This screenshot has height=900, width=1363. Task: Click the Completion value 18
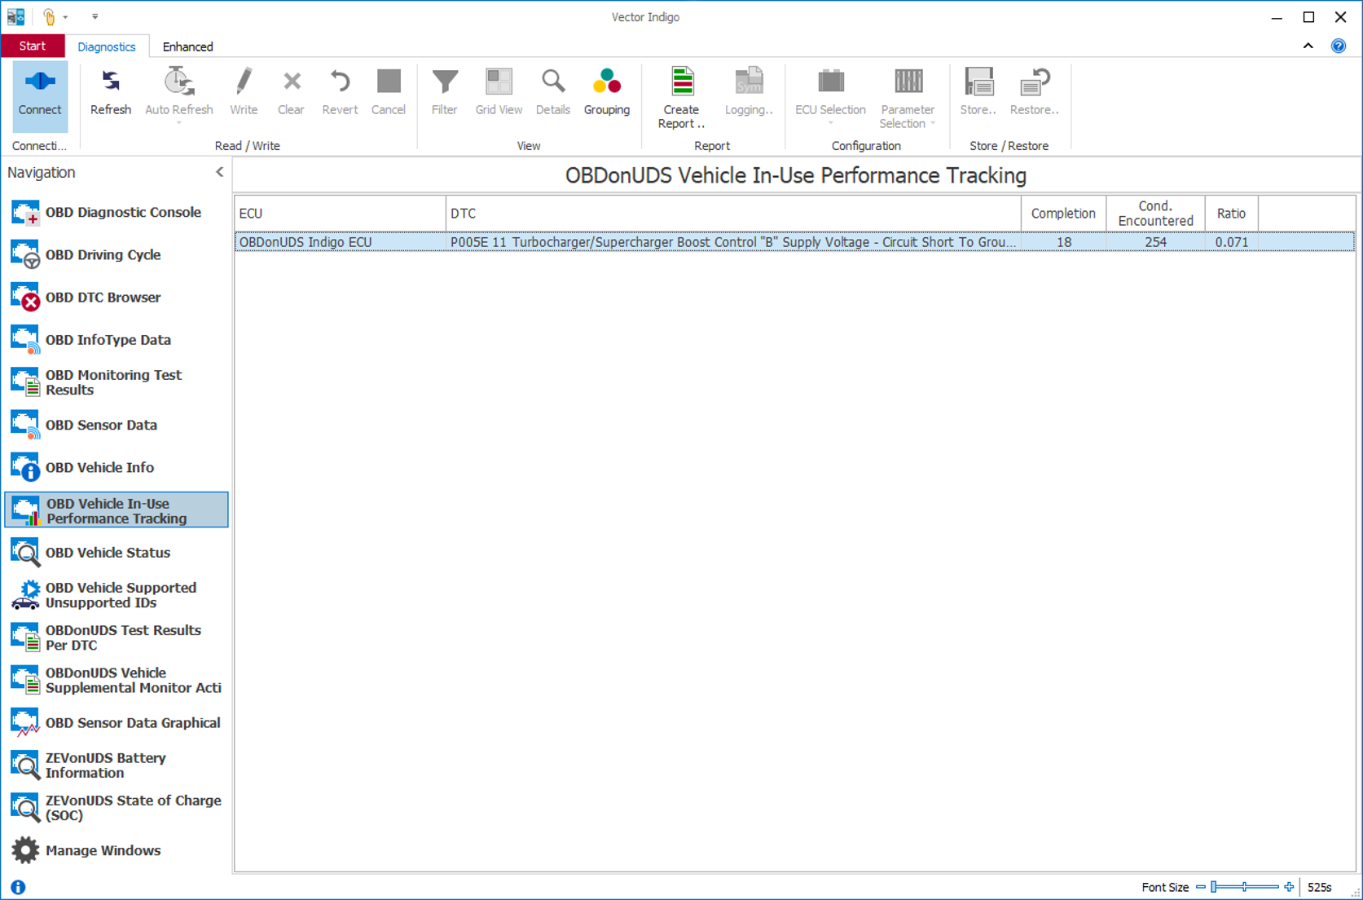pos(1063,242)
